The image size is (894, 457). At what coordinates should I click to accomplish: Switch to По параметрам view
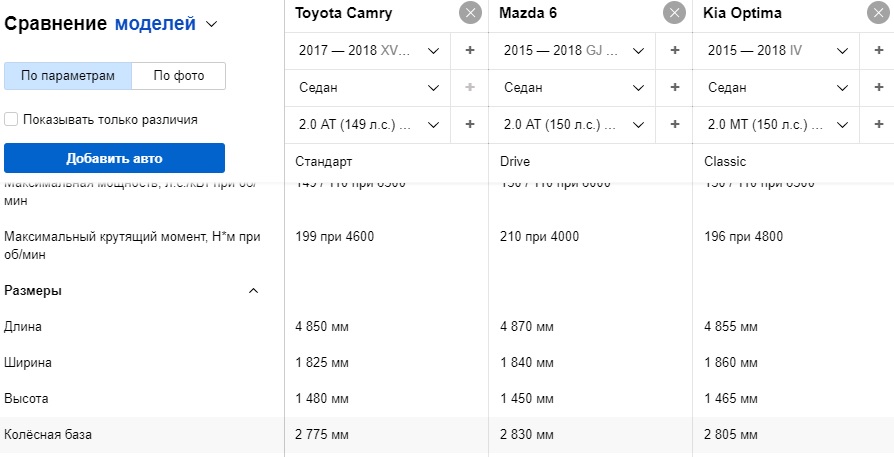tap(68, 76)
